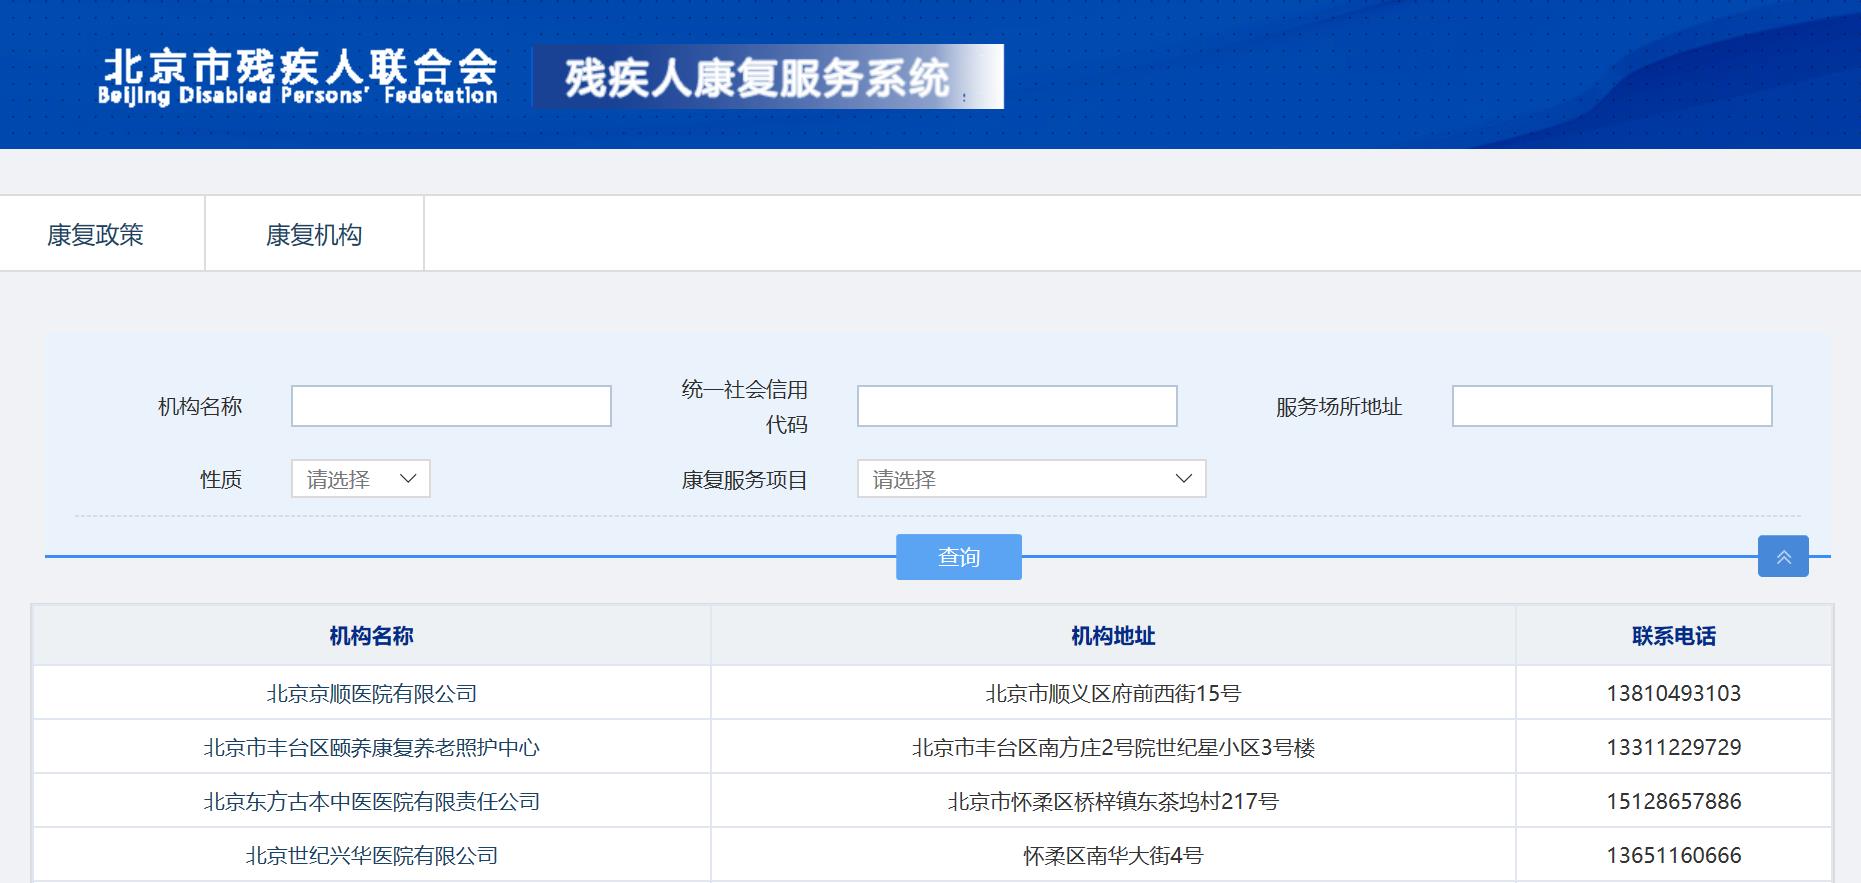Switch to the 康复机构 tab
1861x883 pixels.
[x=314, y=235]
